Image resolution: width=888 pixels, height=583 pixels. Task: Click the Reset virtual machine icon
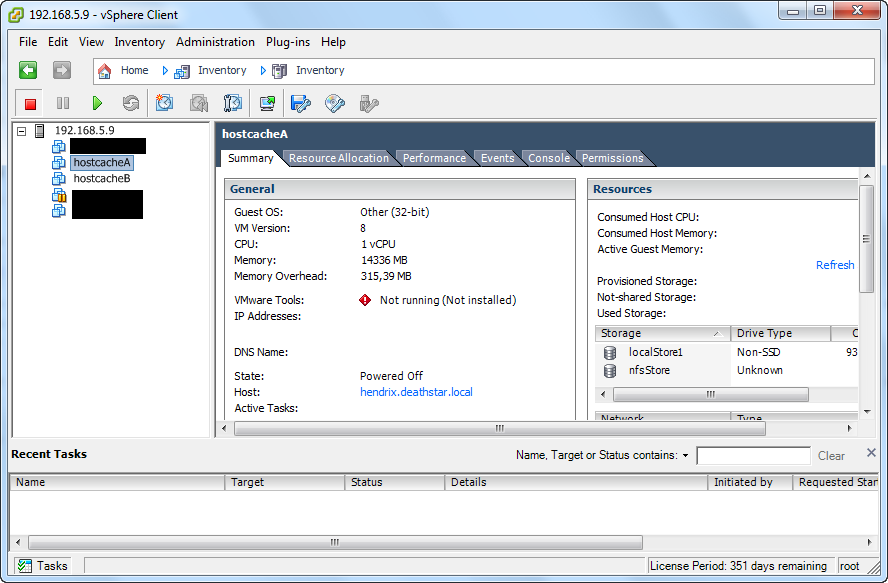pos(130,103)
